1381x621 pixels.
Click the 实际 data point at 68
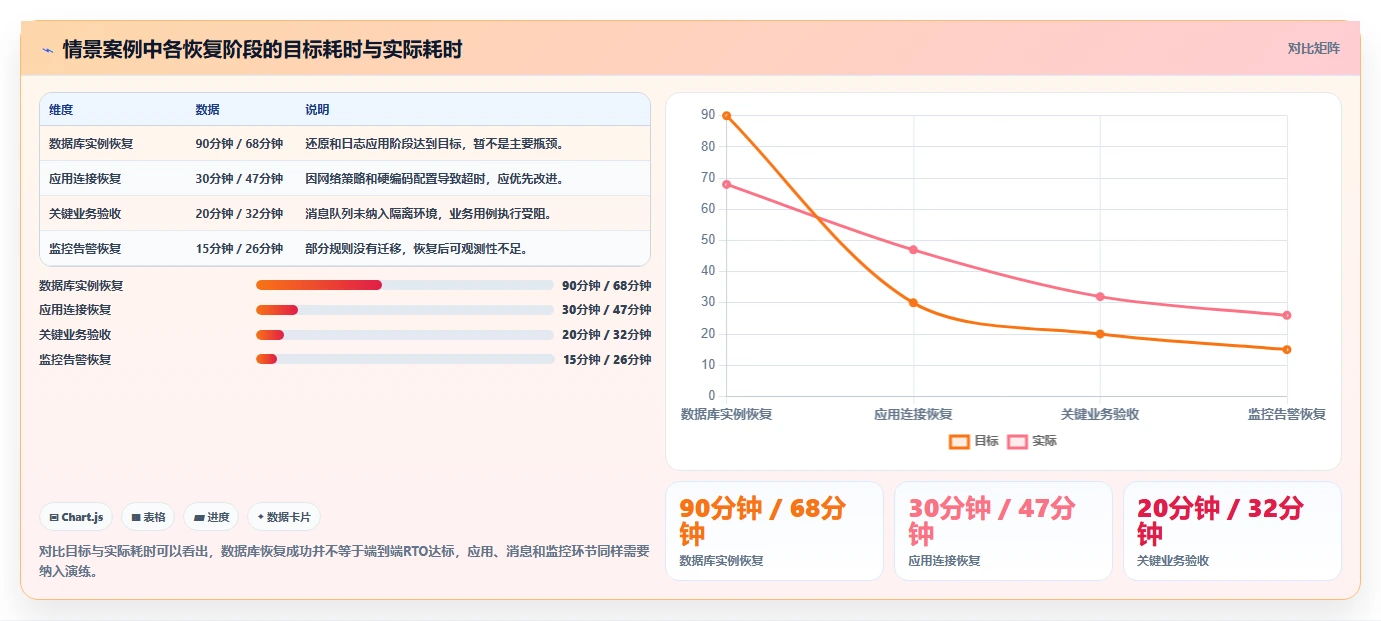(x=726, y=184)
